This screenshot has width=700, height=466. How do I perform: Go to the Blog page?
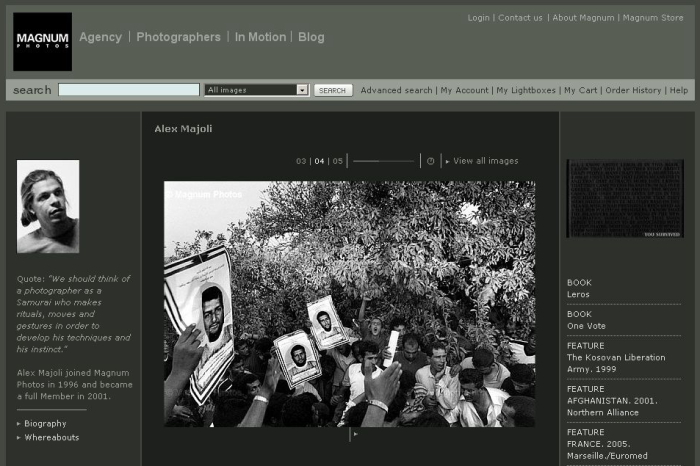pos(311,37)
